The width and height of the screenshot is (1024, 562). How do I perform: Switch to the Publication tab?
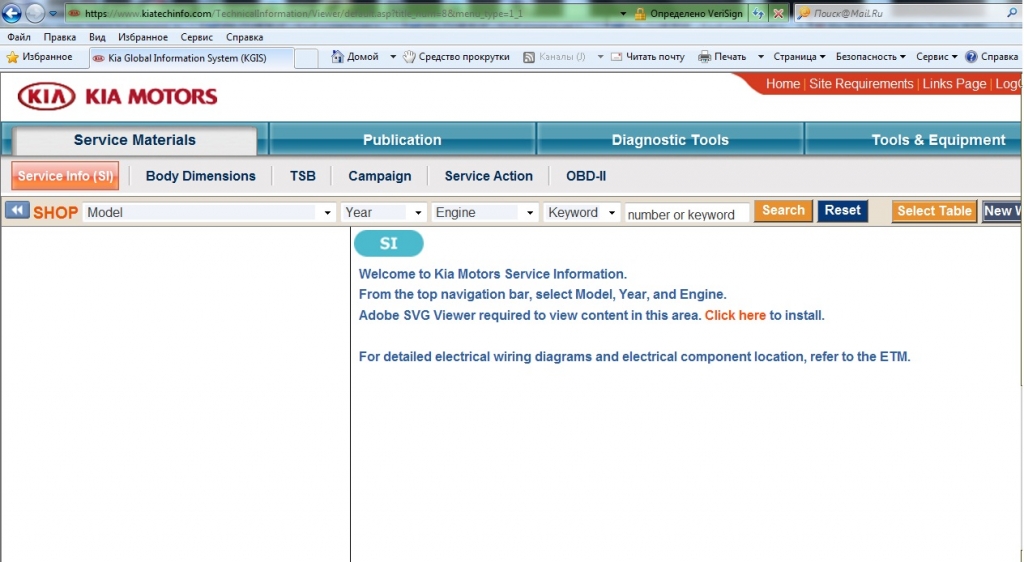[402, 140]
